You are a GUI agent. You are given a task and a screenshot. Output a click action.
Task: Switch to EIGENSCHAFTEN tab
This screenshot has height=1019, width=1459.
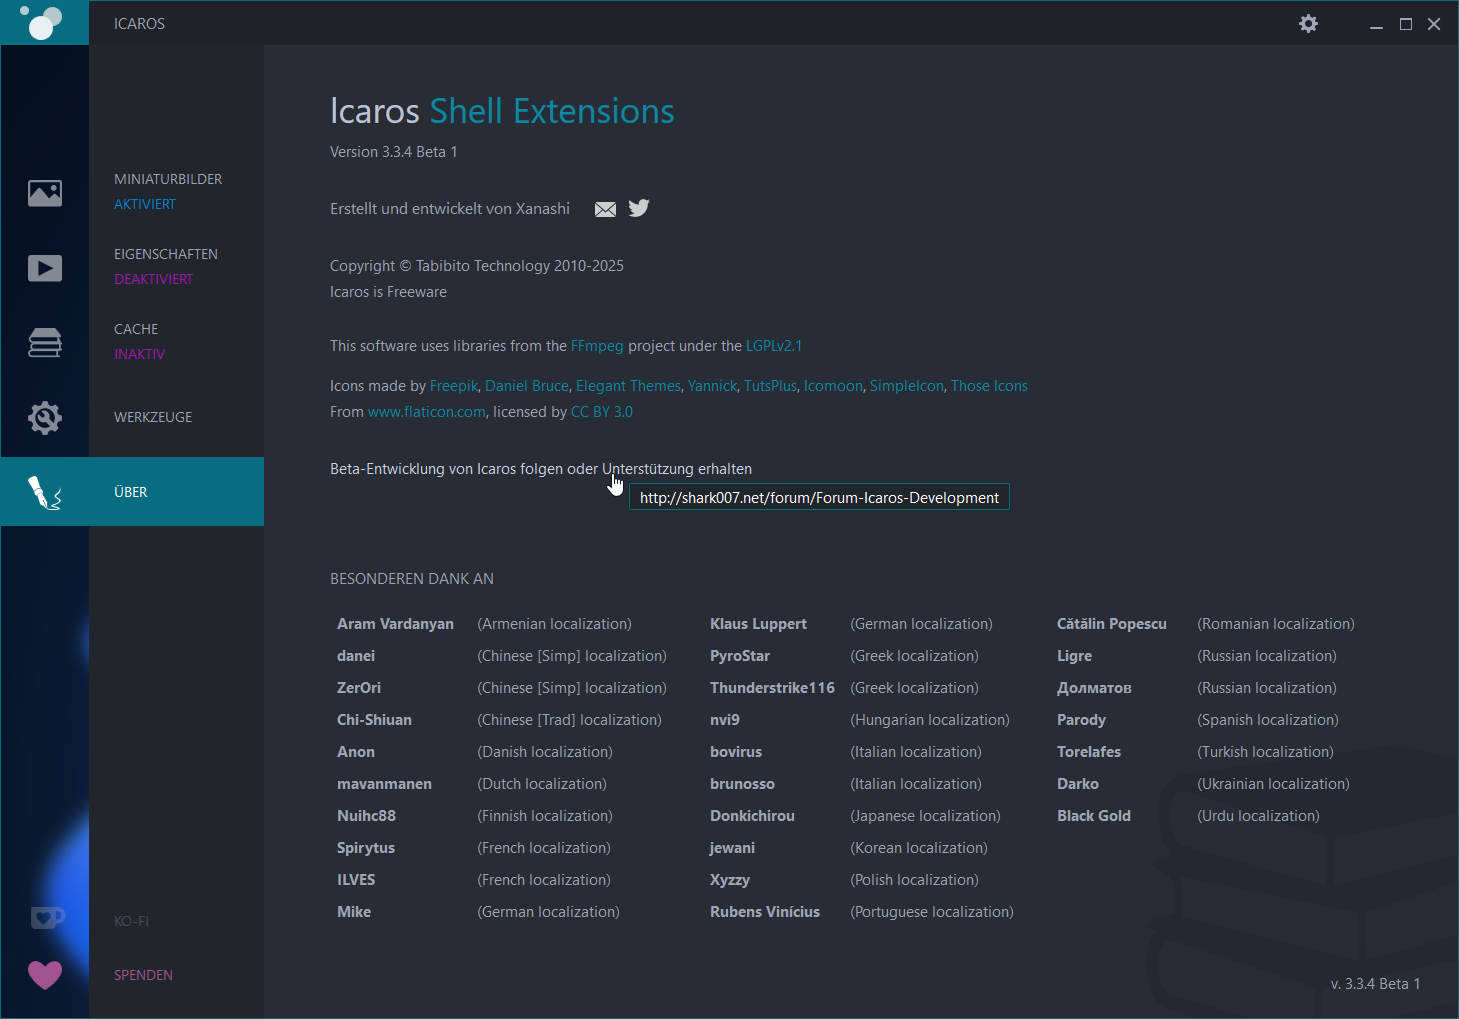click(166, 254)
